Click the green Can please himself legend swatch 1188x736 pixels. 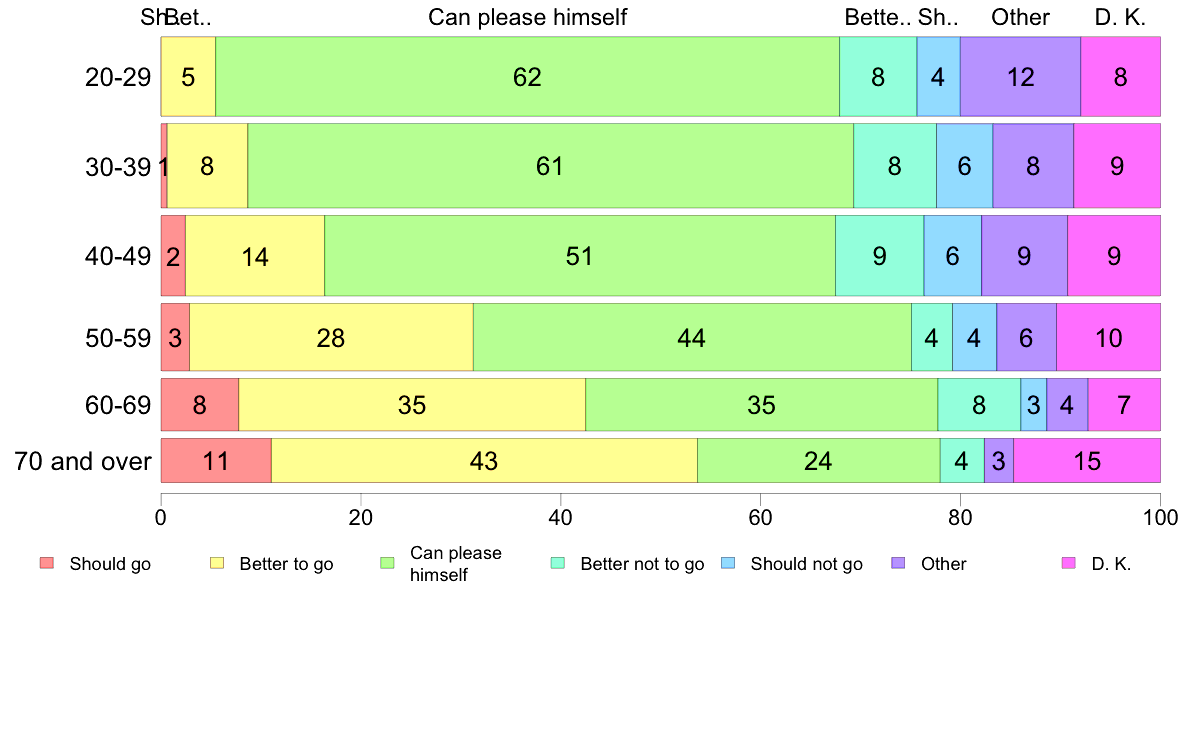pos(387,562)
